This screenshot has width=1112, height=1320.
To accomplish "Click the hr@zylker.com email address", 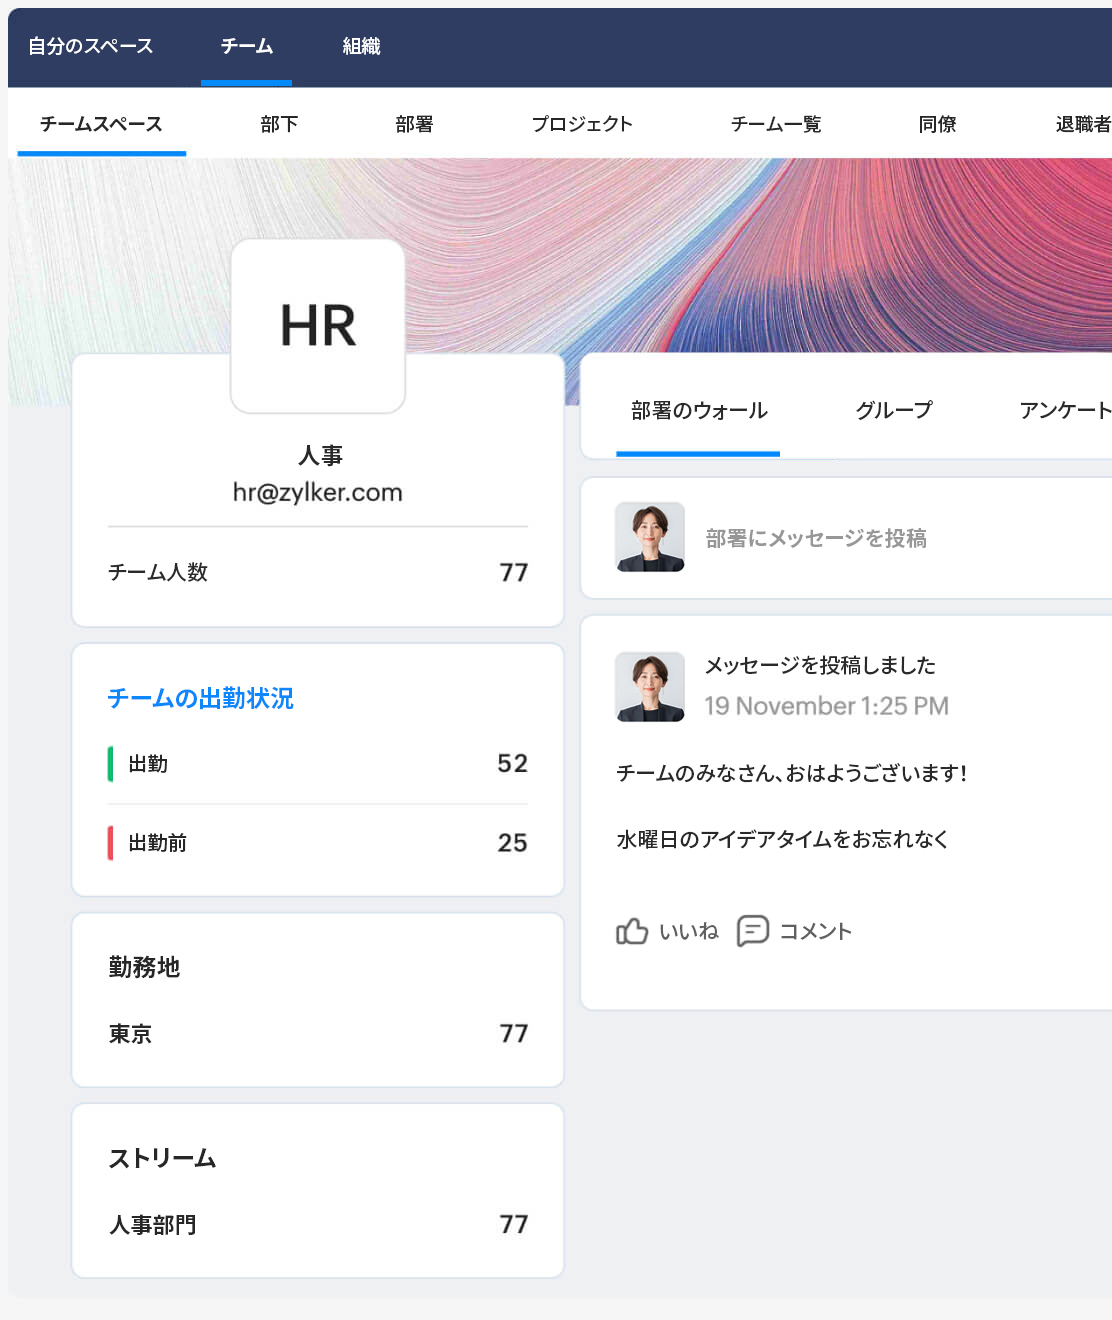I will point(317,492).
